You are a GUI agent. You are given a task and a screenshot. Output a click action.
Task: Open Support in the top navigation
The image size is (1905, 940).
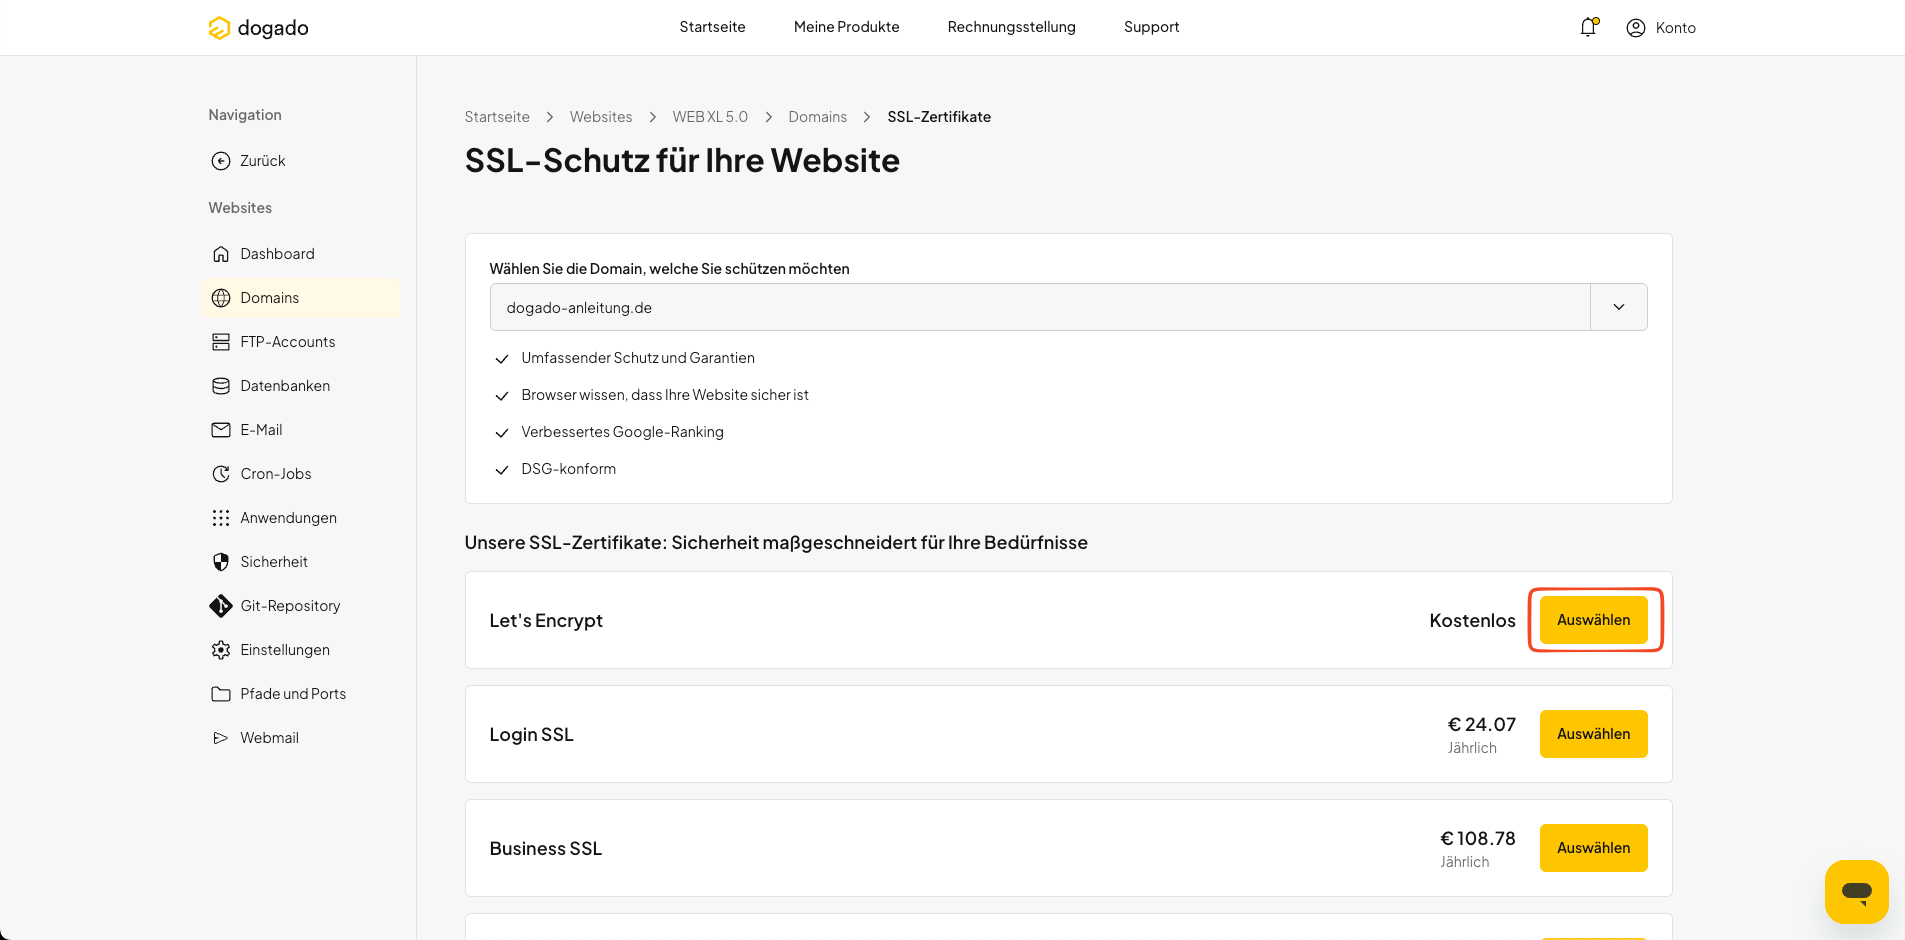(x=1151, y=27)
